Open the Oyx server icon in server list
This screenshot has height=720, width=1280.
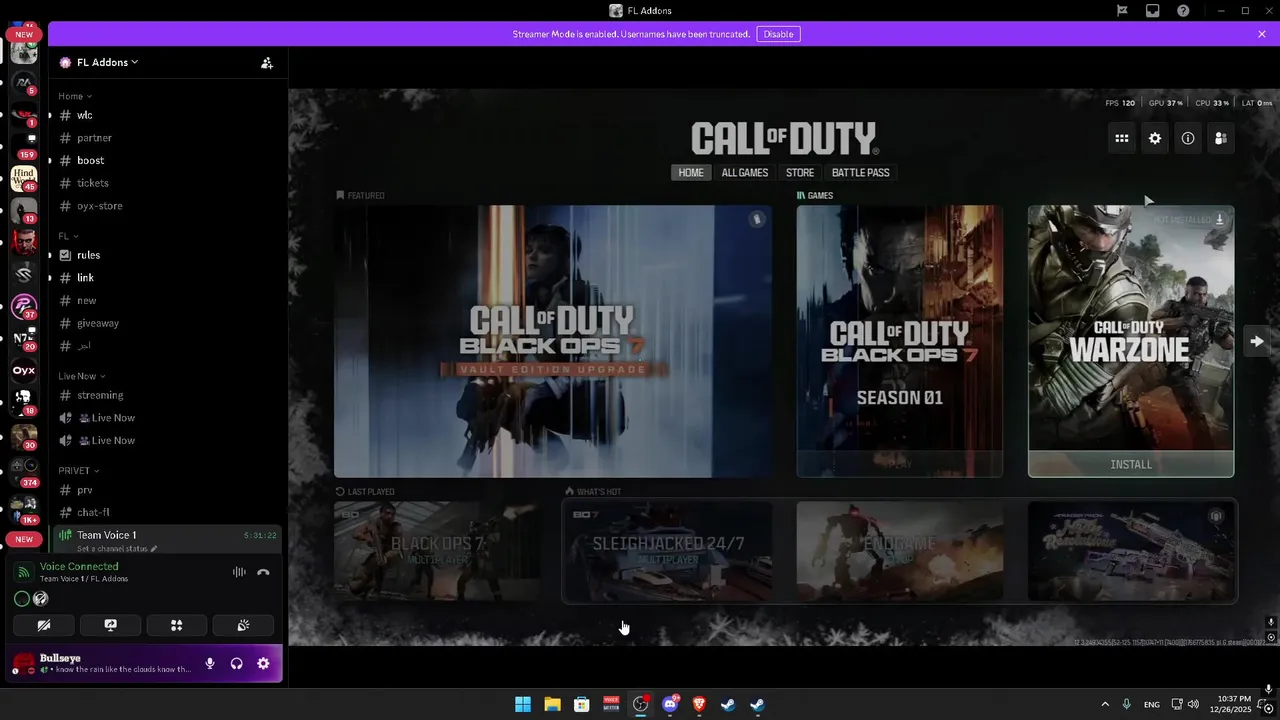(24, 370)
